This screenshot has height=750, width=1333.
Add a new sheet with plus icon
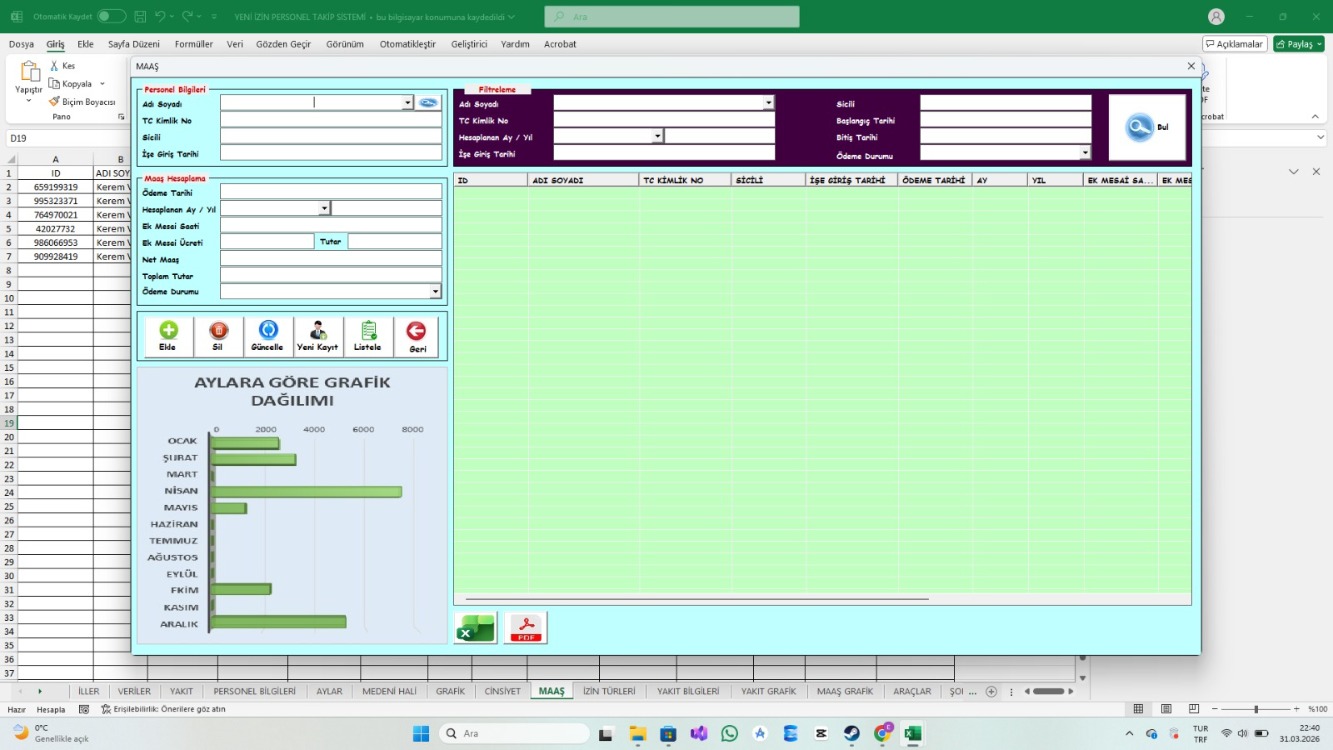tap(991, 691)
